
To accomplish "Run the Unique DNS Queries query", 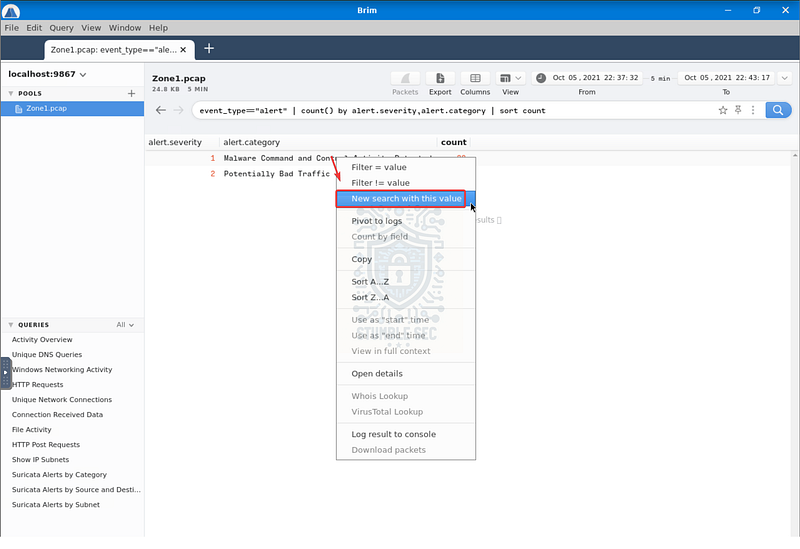I will (47, 355).
